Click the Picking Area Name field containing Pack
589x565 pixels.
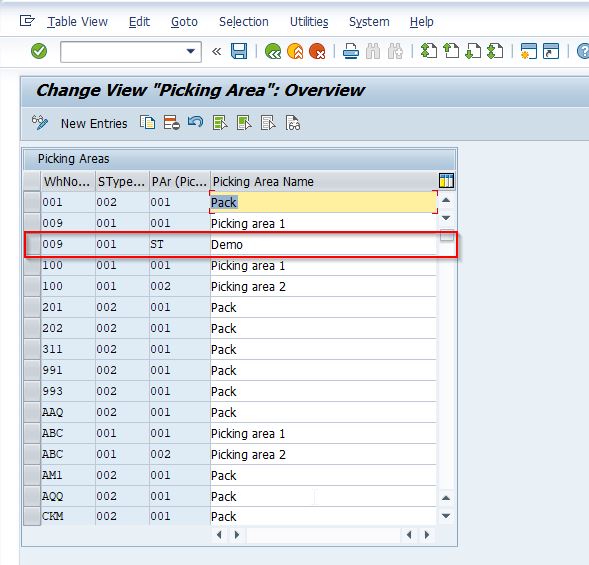[x=323, y=202]
